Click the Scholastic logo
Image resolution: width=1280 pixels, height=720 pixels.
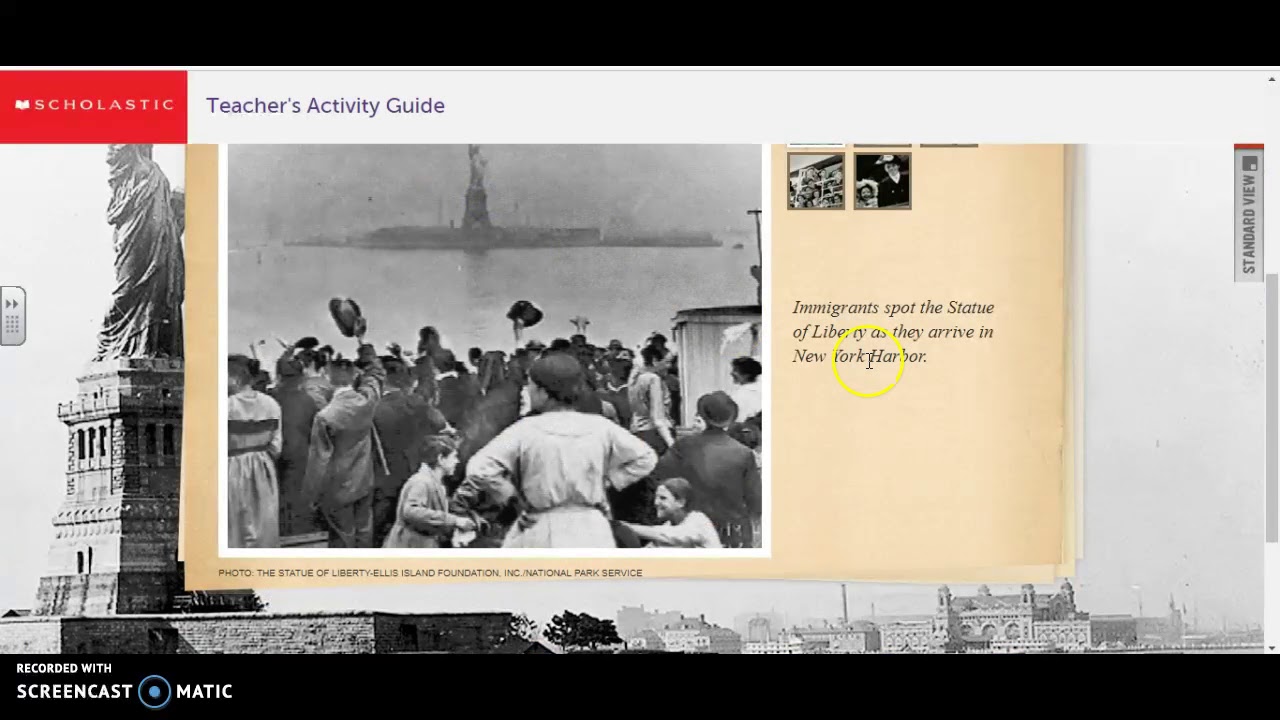coord(93,105)
